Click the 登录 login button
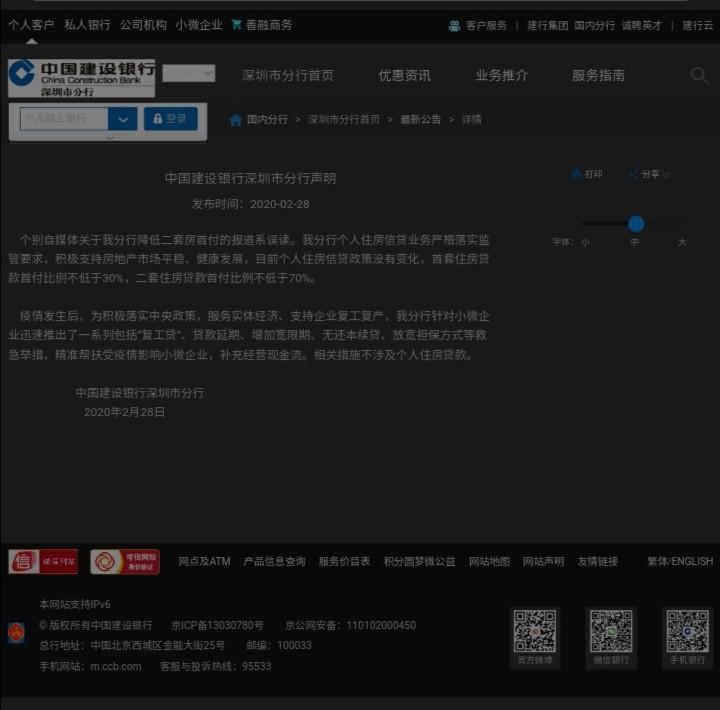 tap(171, 119)
